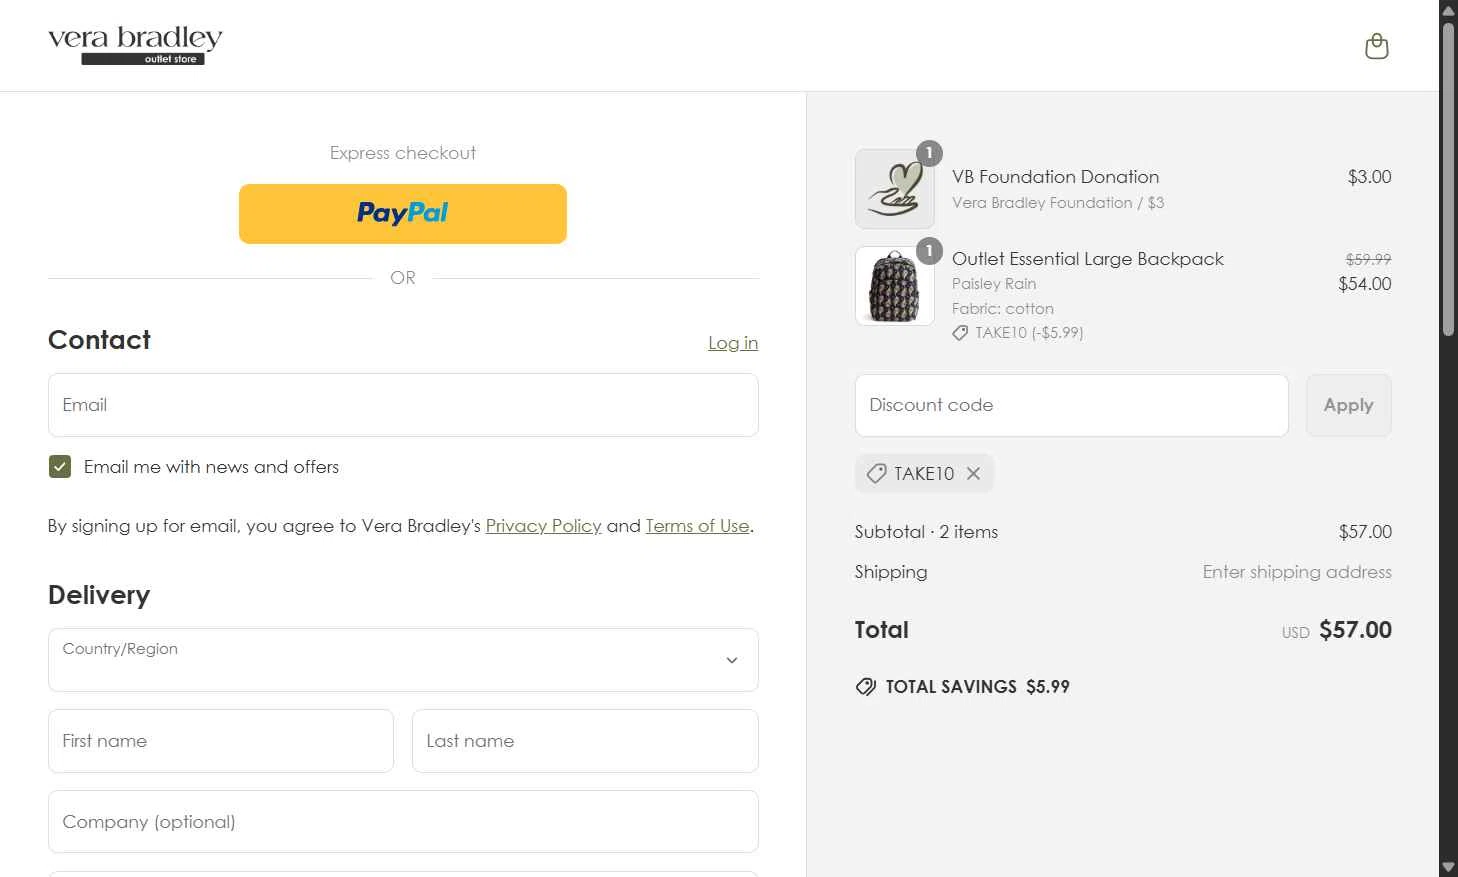Open the Country/Region dropdown

(x=402, y=660)
